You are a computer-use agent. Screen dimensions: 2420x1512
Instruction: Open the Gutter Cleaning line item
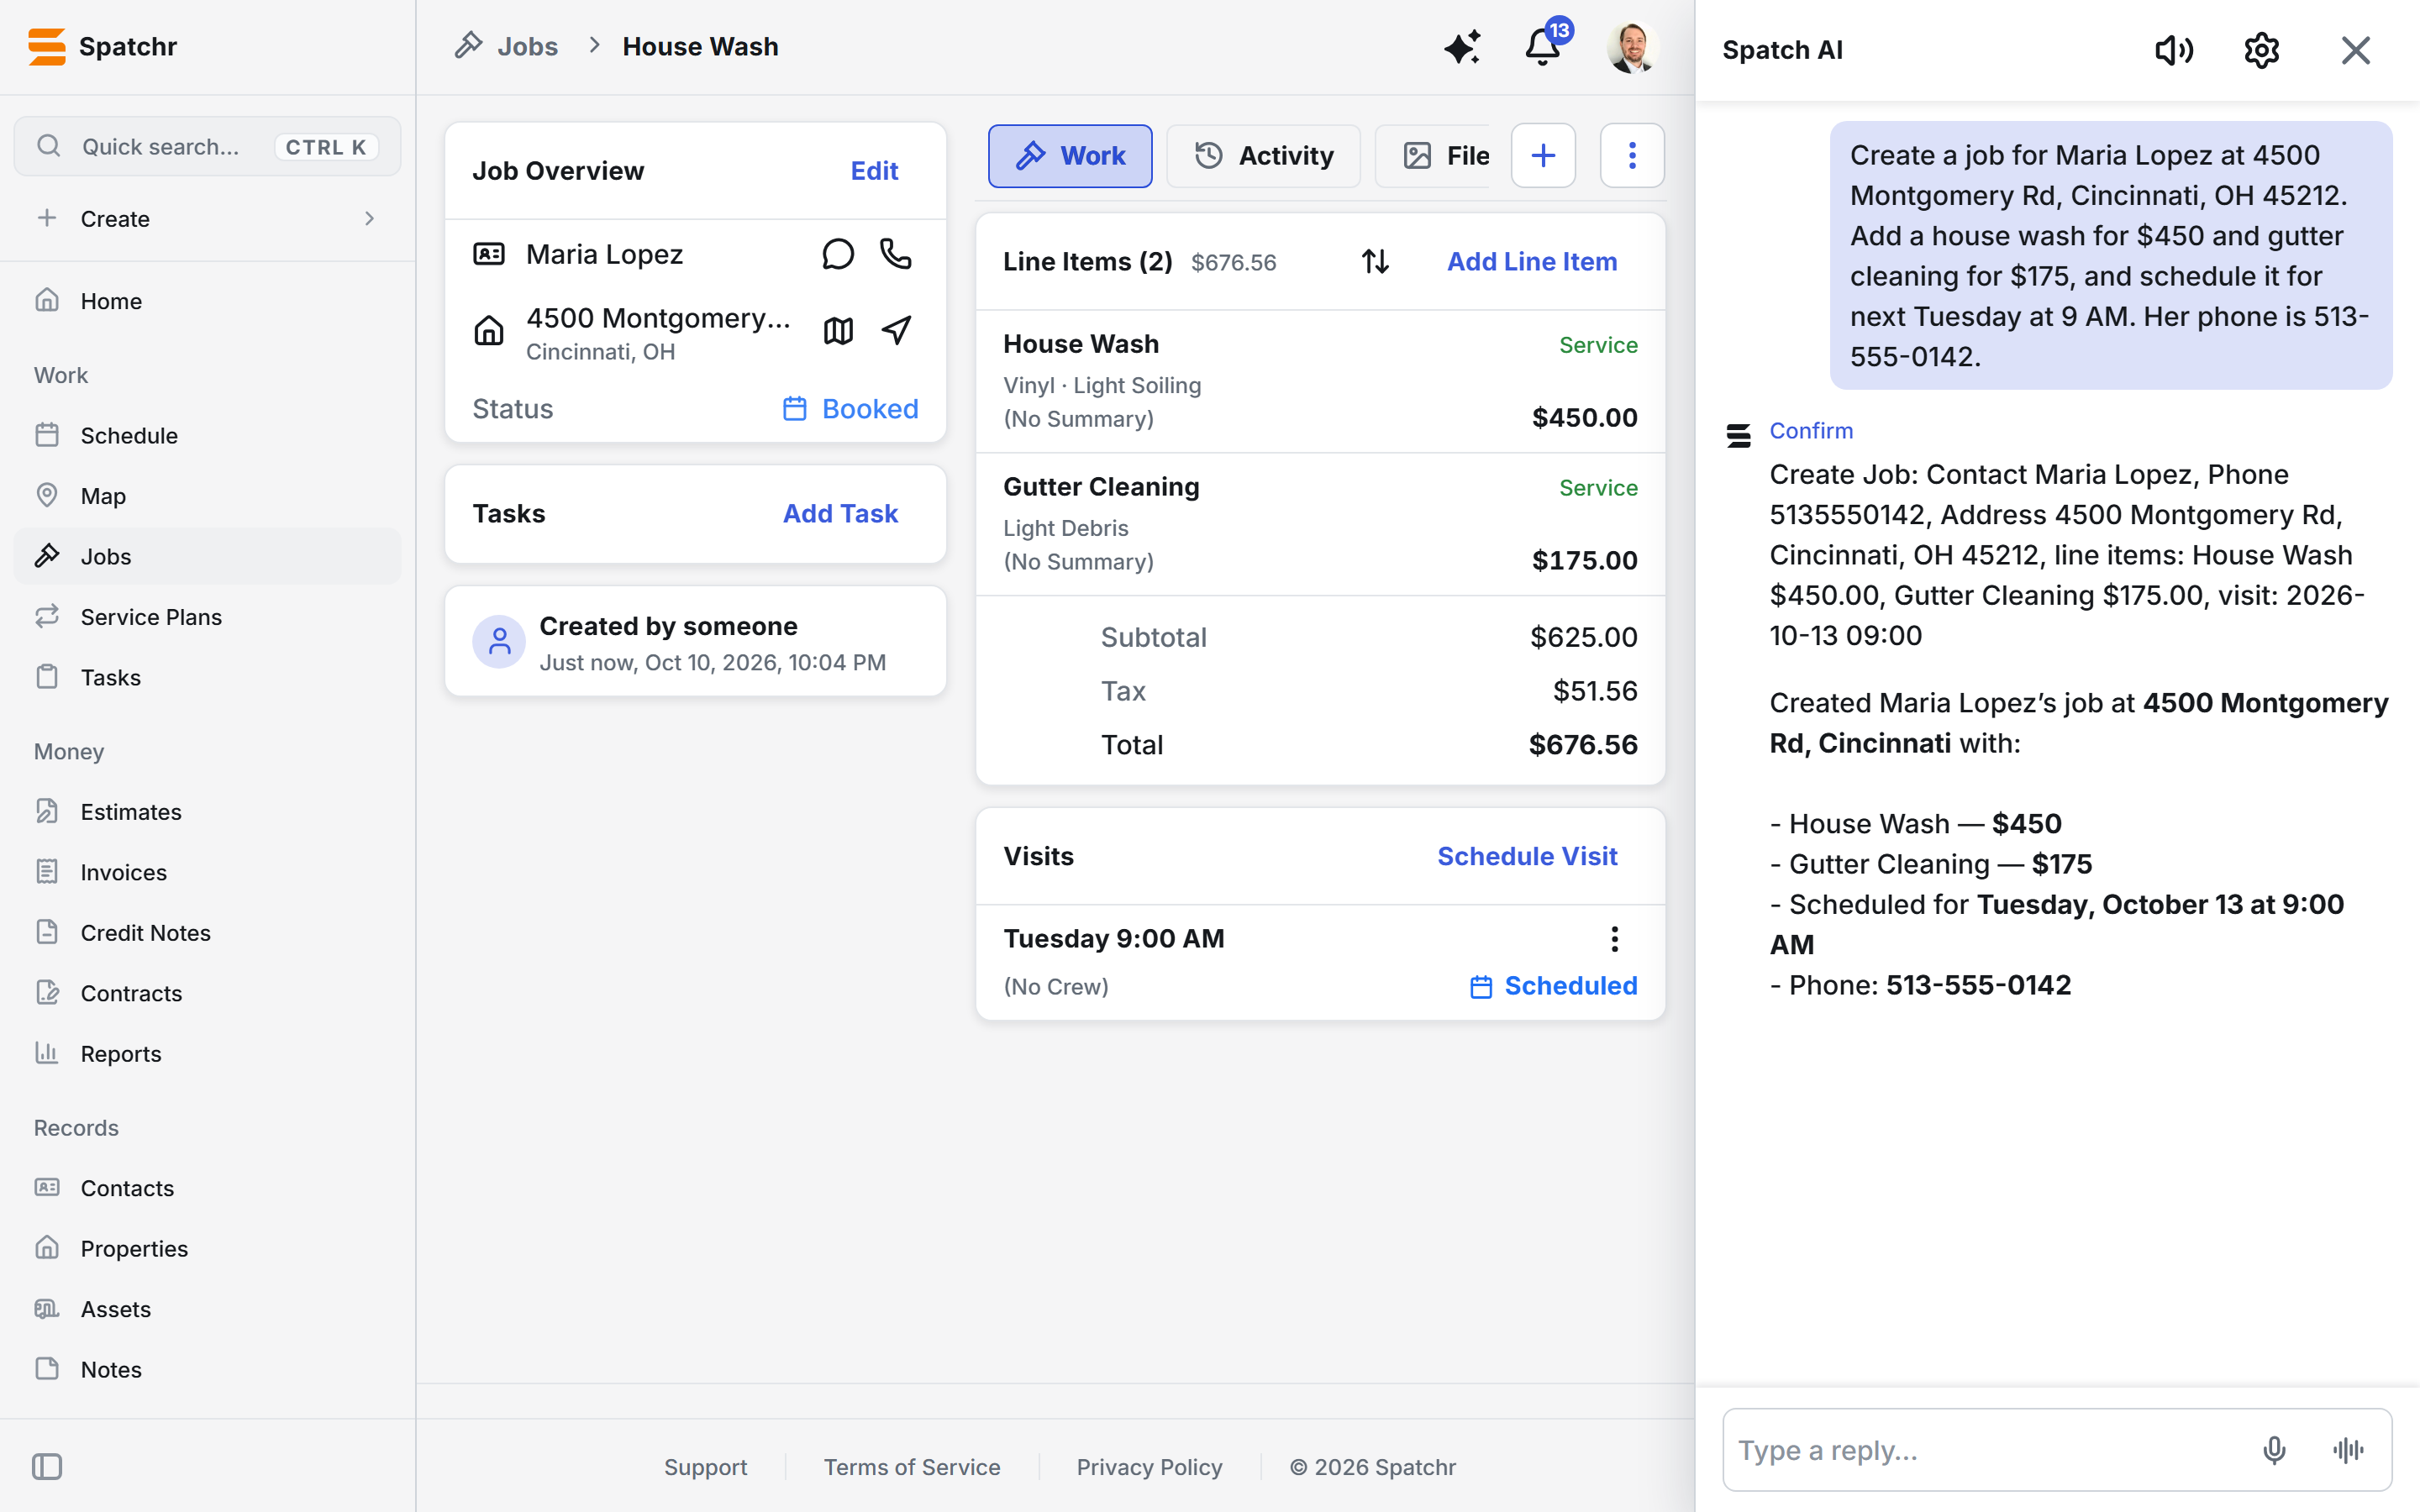click(1320, 525)
